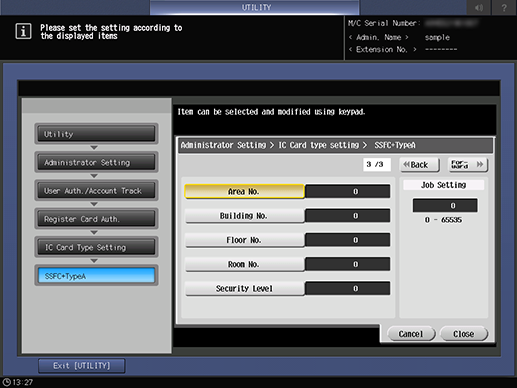Select the Room No. button
The image size is (517, 388).
coord(244,264)
